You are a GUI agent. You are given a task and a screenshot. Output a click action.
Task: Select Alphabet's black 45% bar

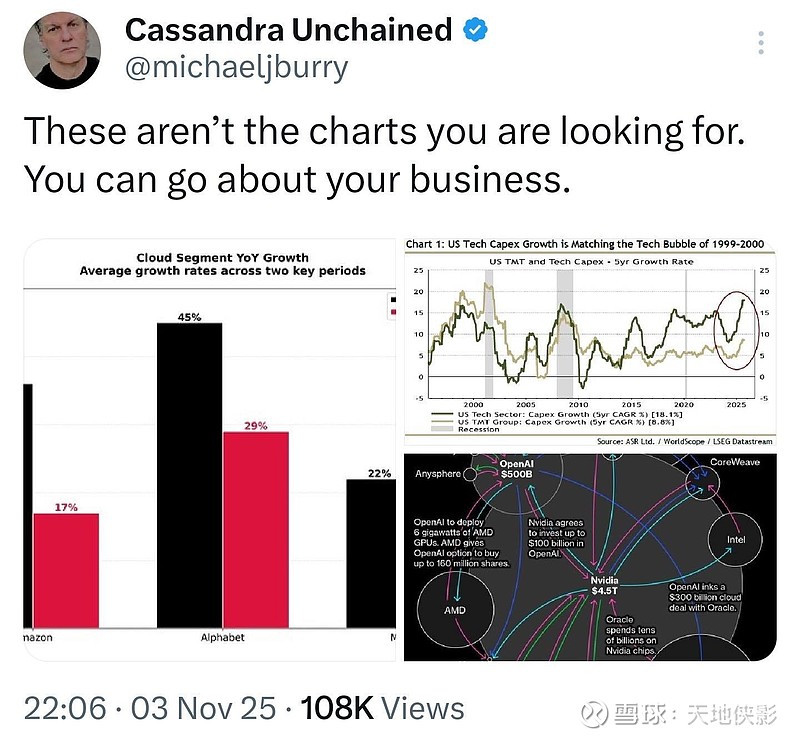pos(189,475)
